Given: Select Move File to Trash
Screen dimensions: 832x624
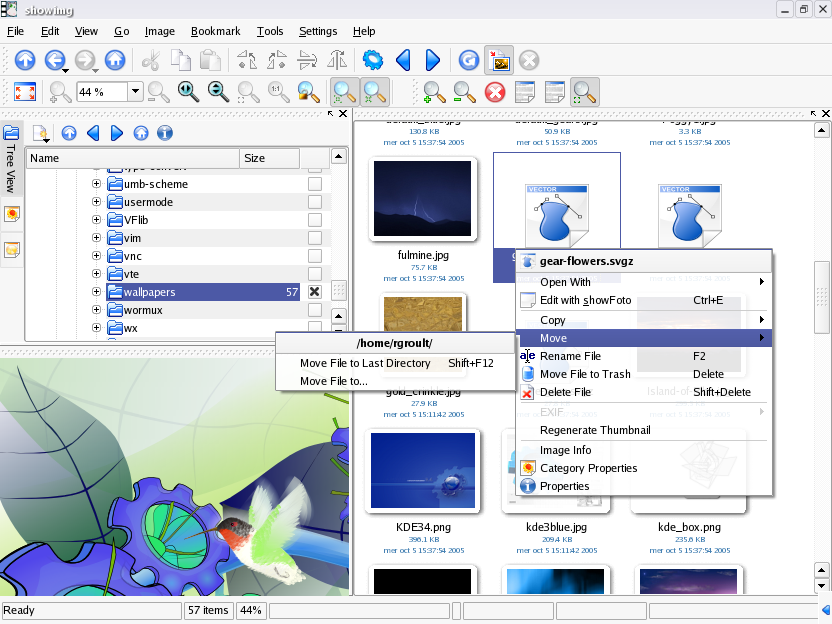Looking at the screenshot, I should tap(644, 374).
